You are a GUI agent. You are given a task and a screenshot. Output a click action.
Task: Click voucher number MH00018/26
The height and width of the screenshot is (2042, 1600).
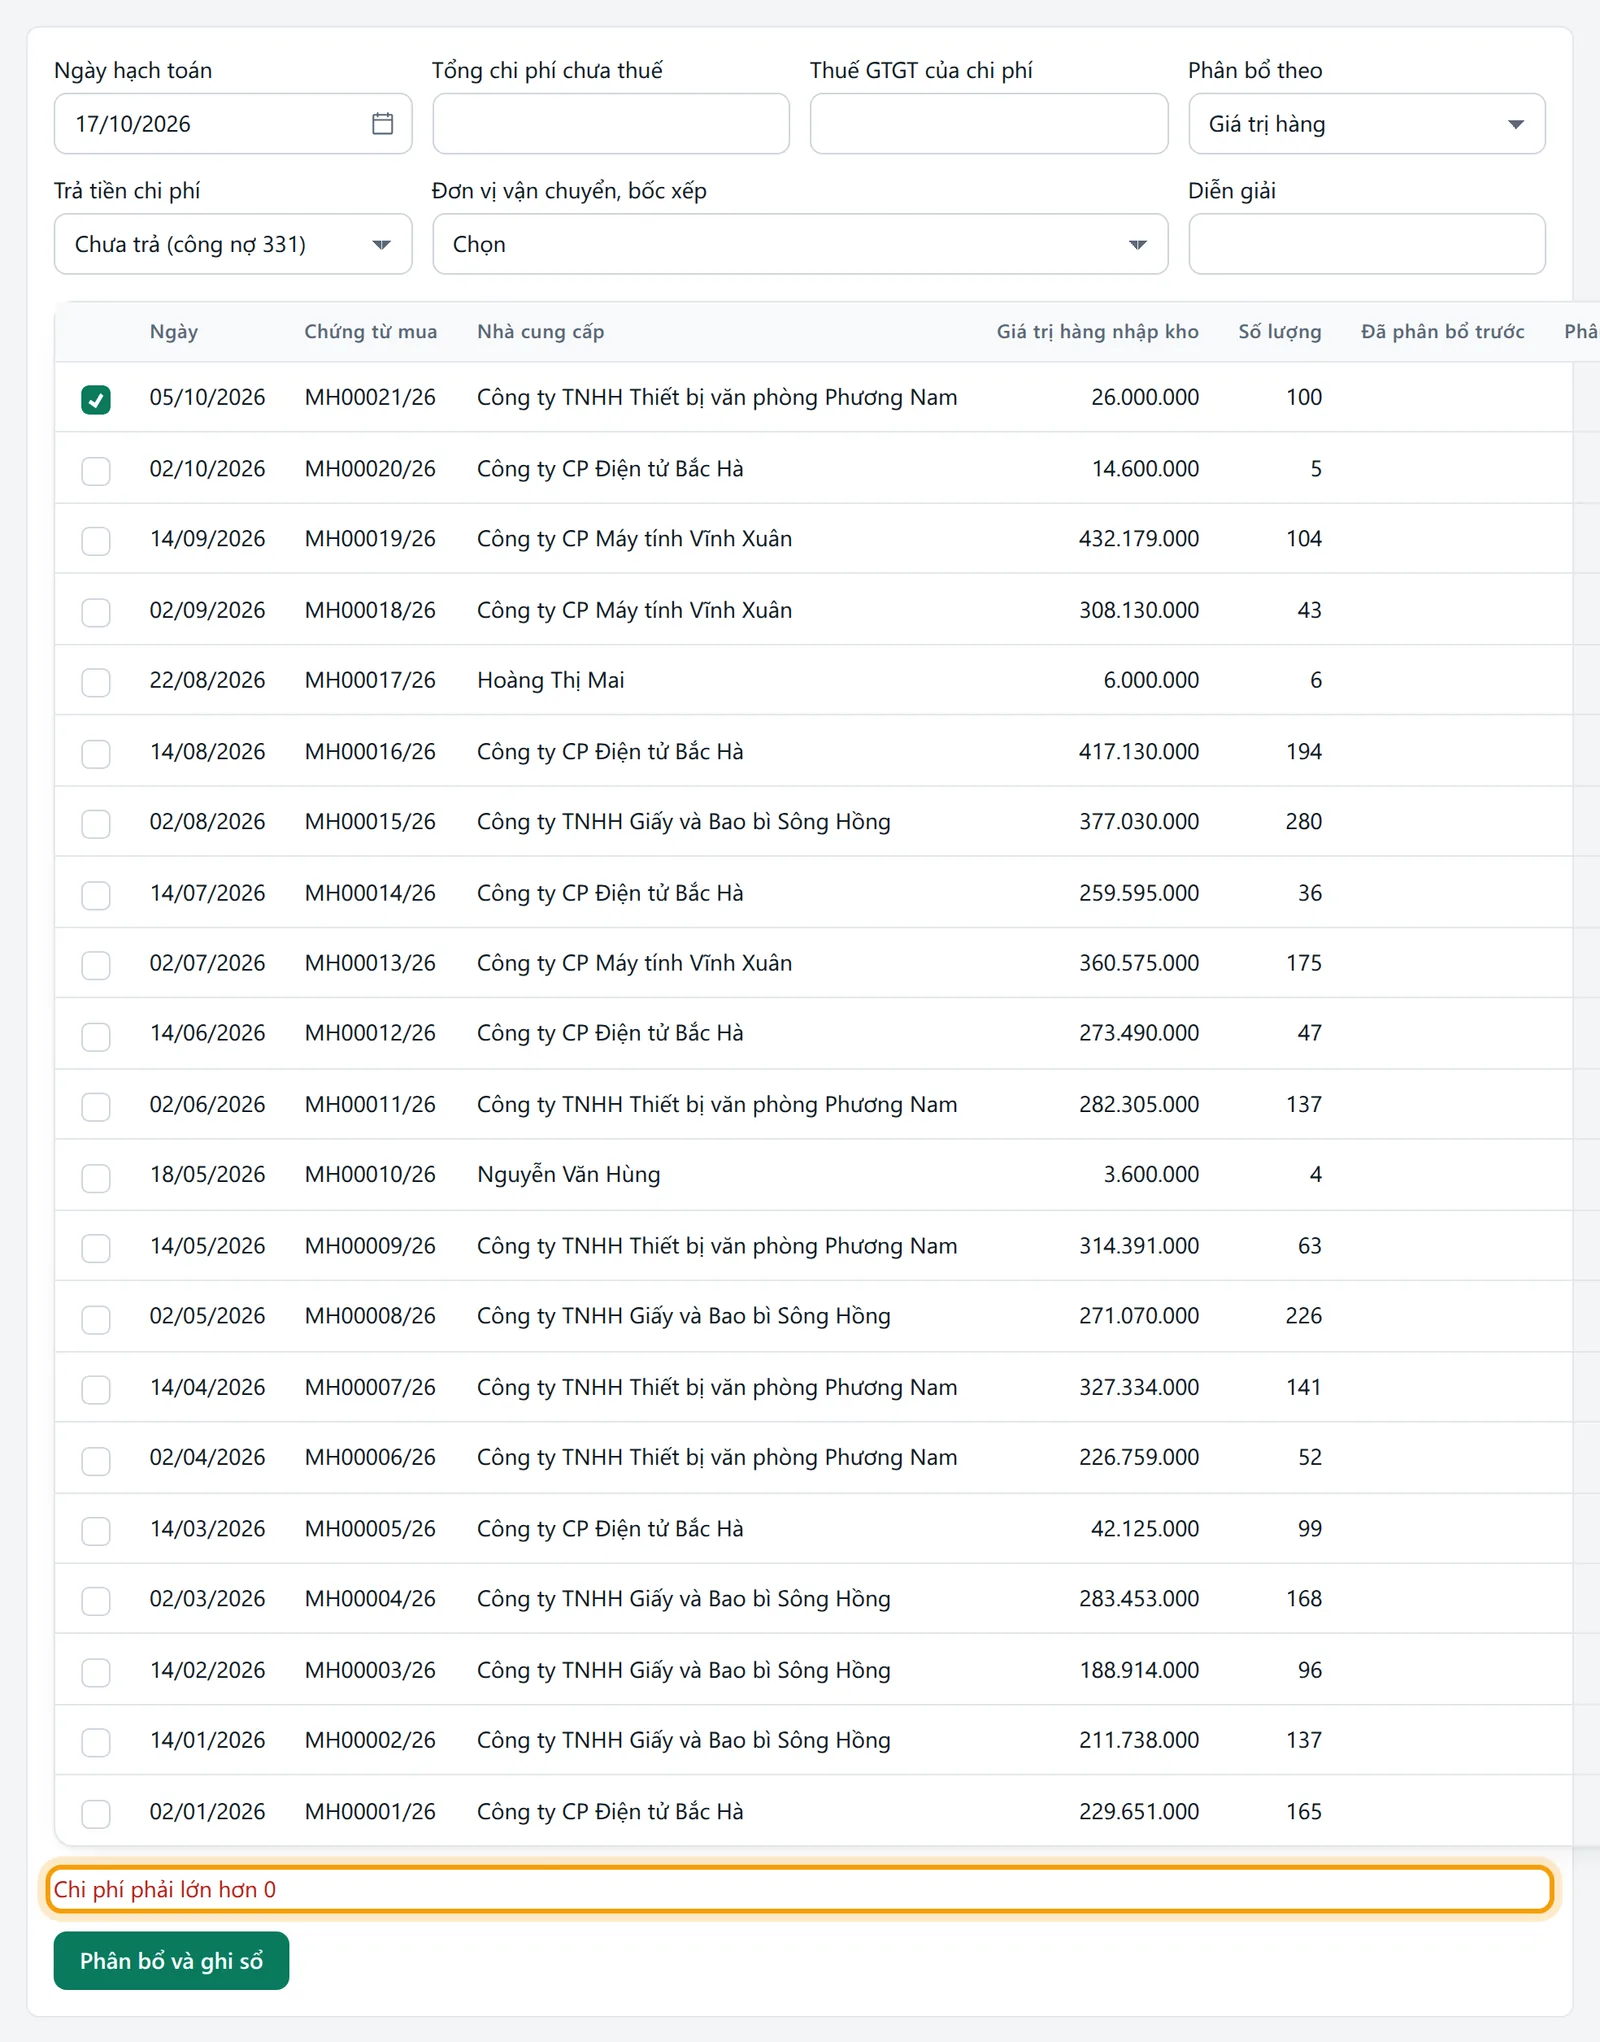point(370,610)
